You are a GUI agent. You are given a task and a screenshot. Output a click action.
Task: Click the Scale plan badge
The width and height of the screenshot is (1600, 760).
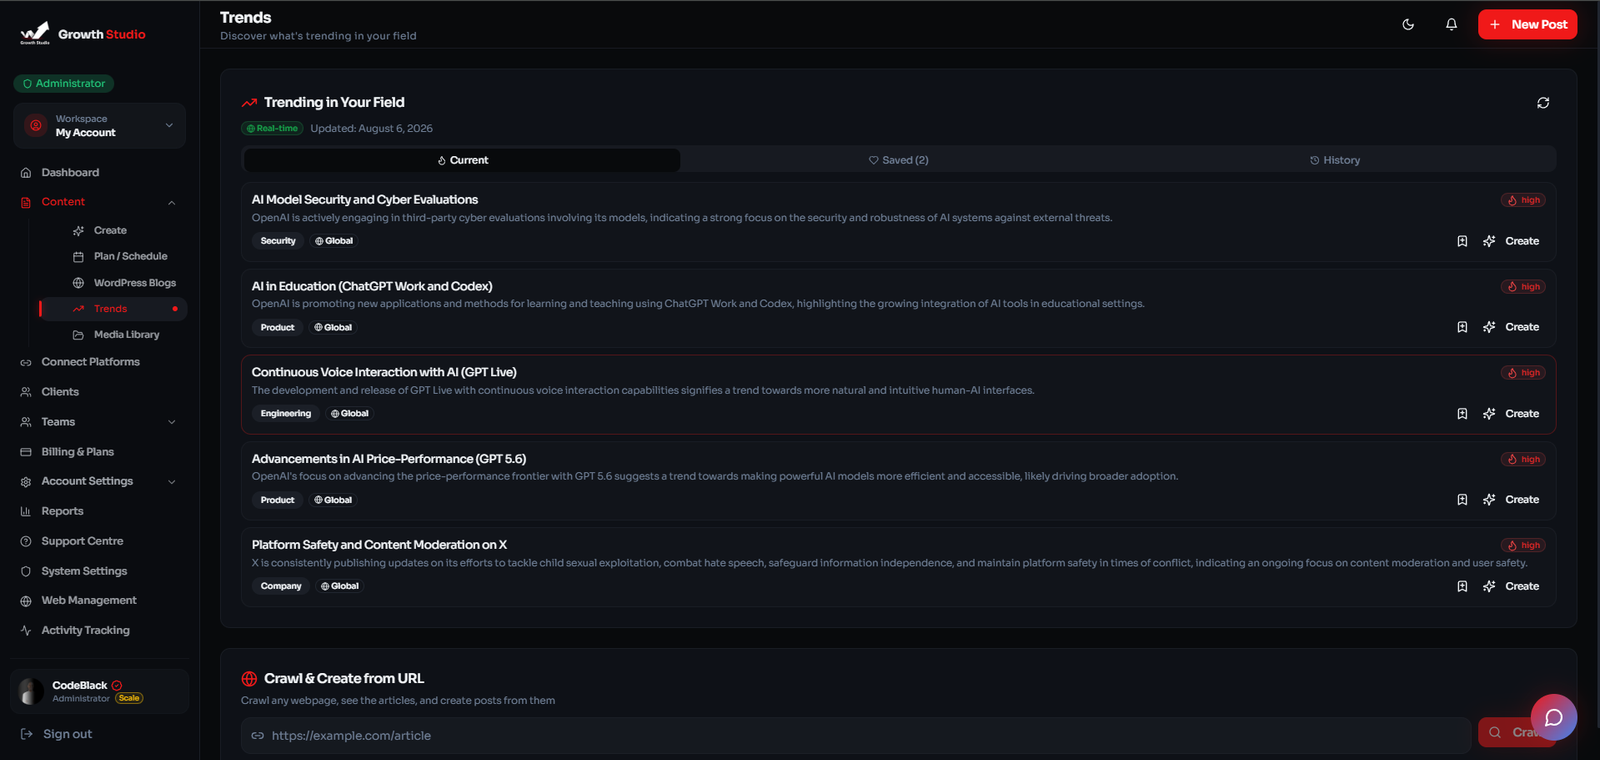129,698
